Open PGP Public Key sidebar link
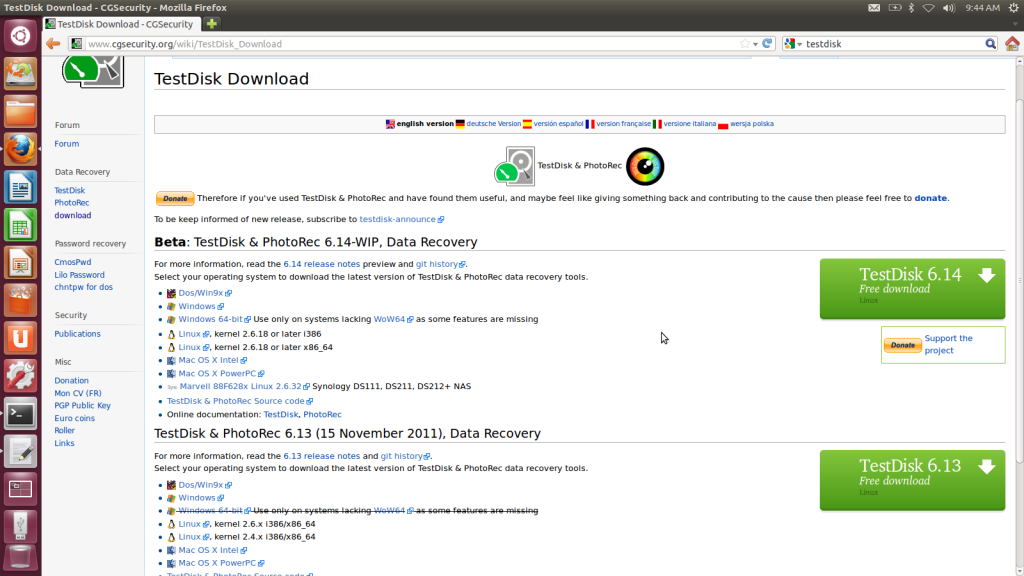1024x576 pixels. point(82,406)
